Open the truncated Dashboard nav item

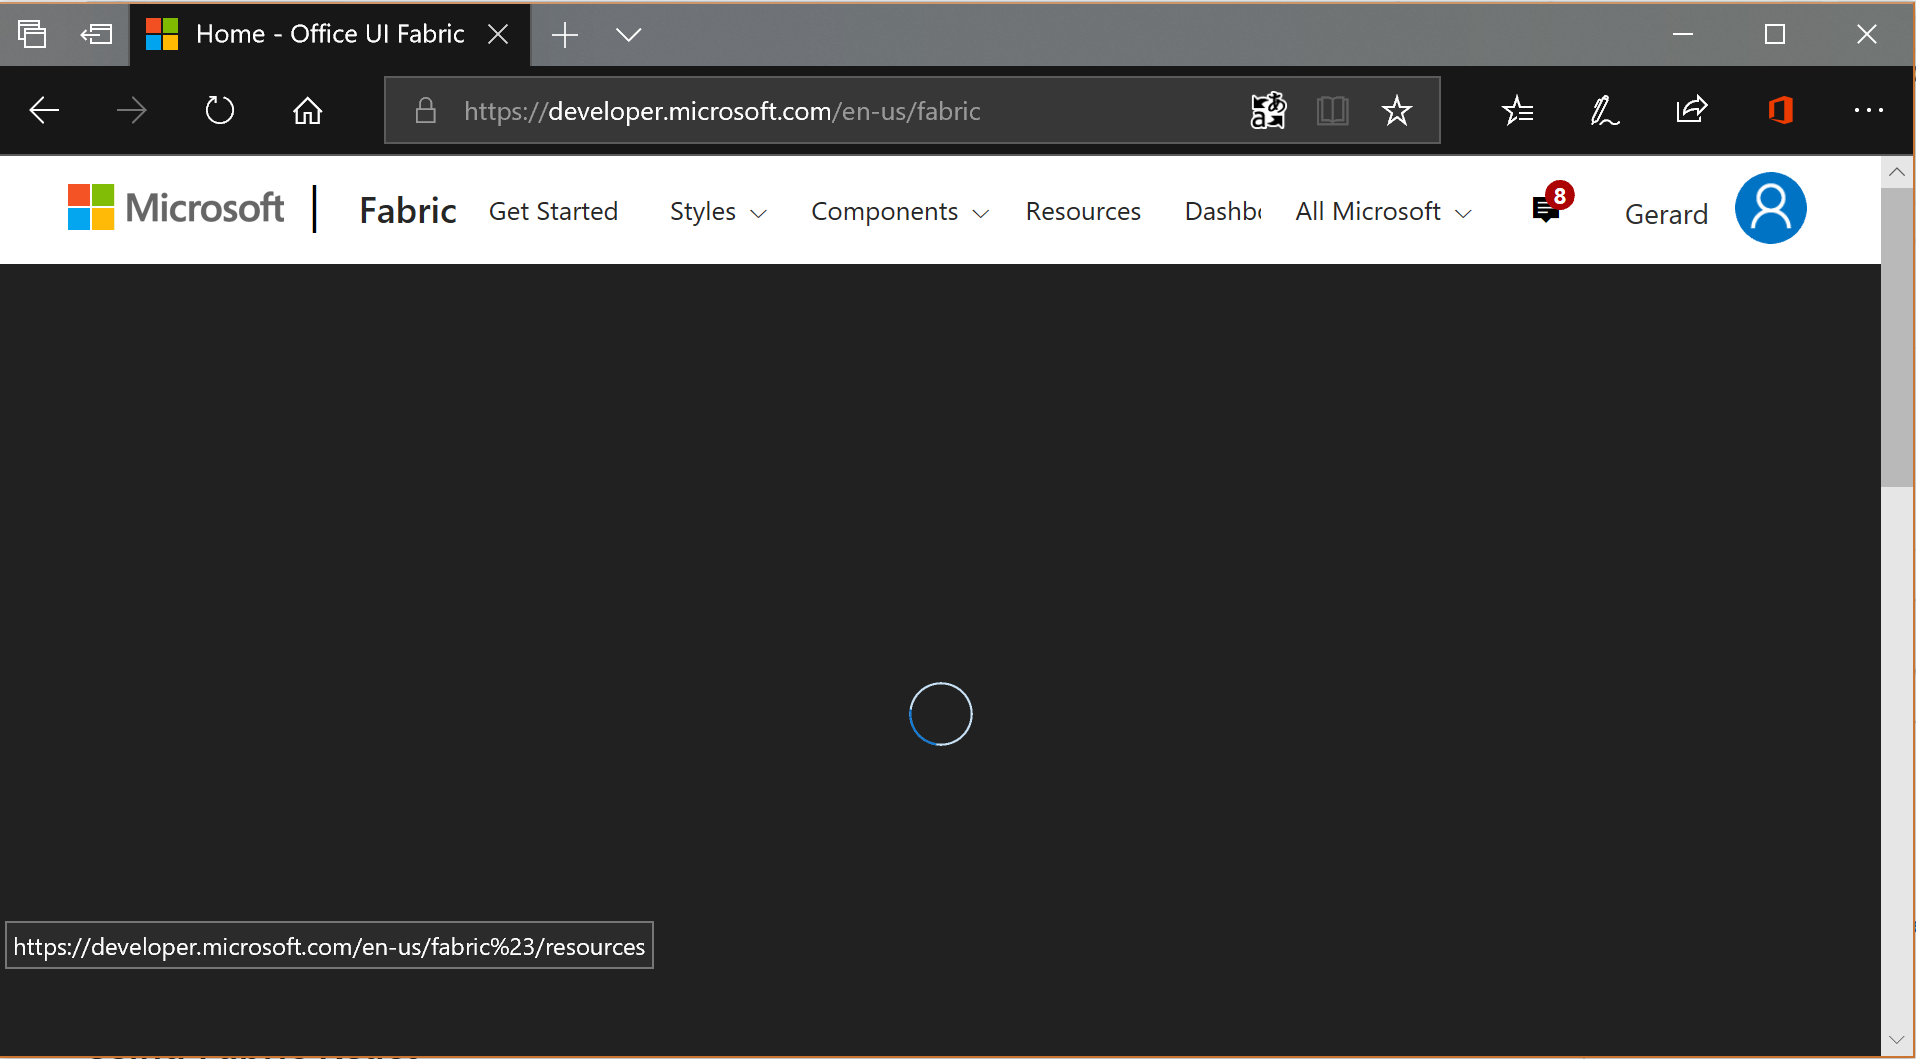point(1223,212)
